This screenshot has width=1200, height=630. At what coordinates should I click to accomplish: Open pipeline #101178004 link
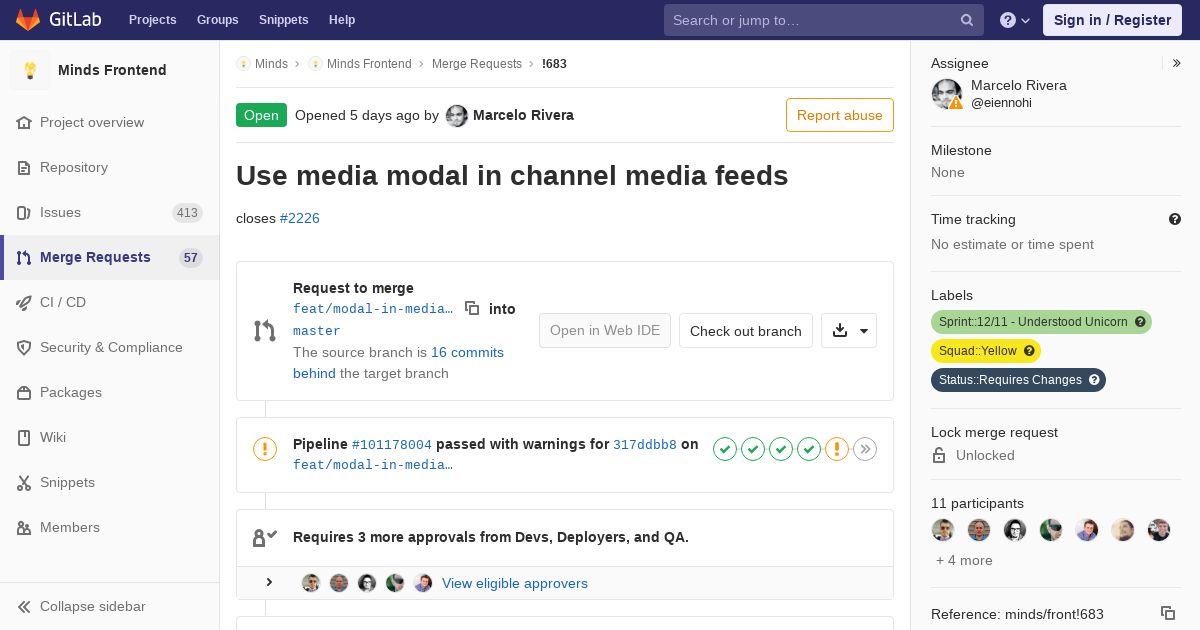click(392, 445)
